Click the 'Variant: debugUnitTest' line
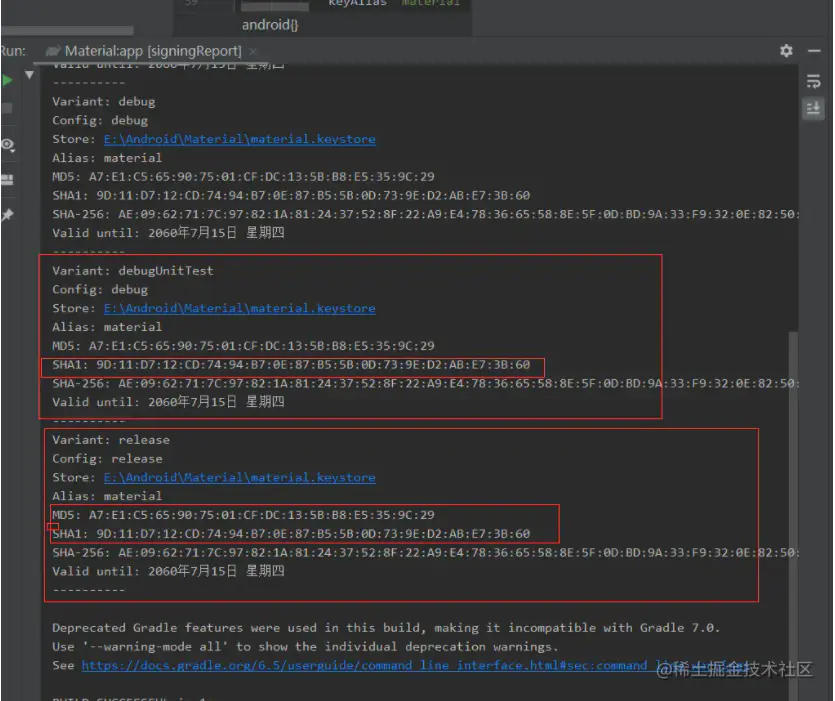 (x=133, y=271)
